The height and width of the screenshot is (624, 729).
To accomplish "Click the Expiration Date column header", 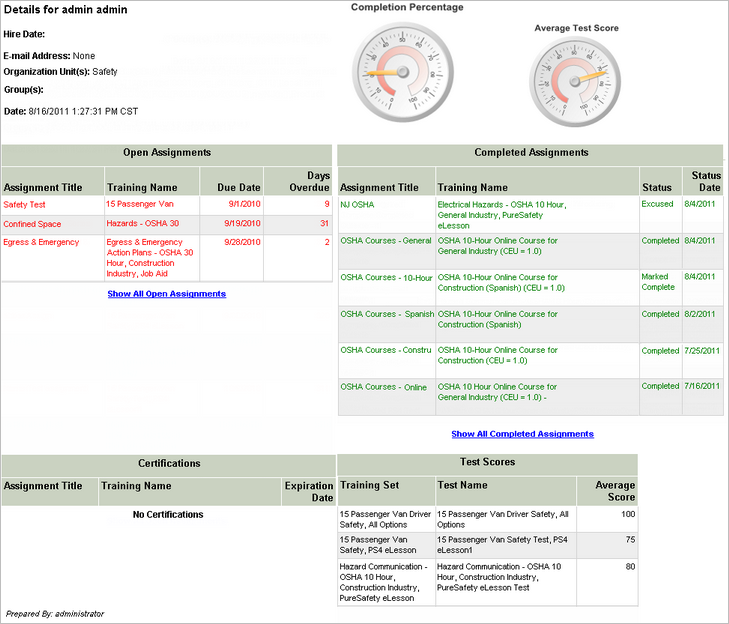I will tap(308, 491).
